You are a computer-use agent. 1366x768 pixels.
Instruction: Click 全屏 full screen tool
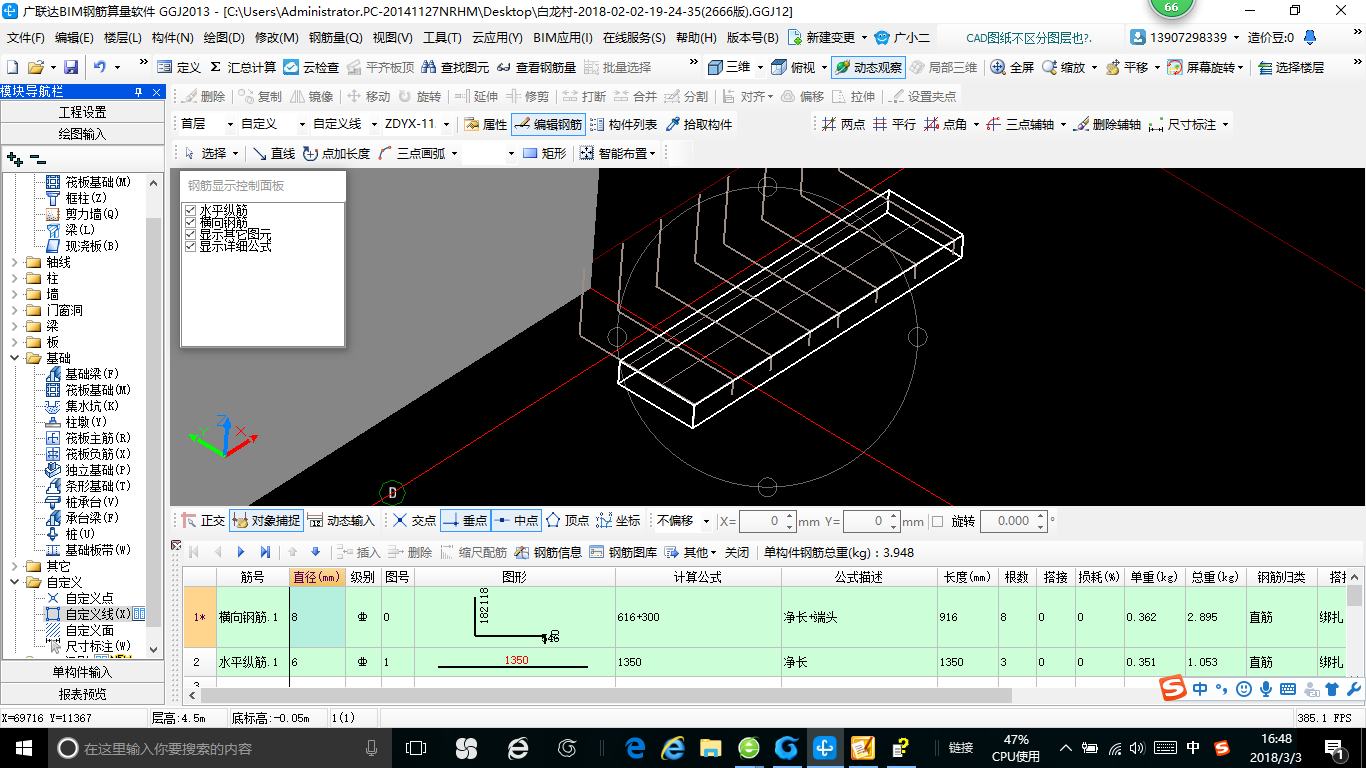tap(1012, 67)
